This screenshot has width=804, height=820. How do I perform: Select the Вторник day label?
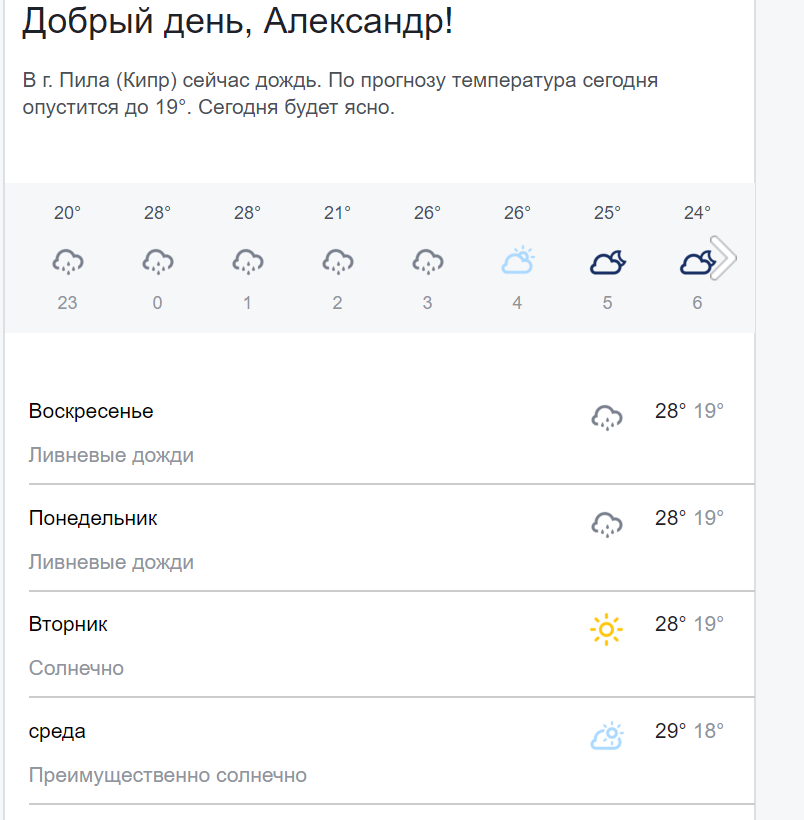pyautogui.click(x=68, y=624)
